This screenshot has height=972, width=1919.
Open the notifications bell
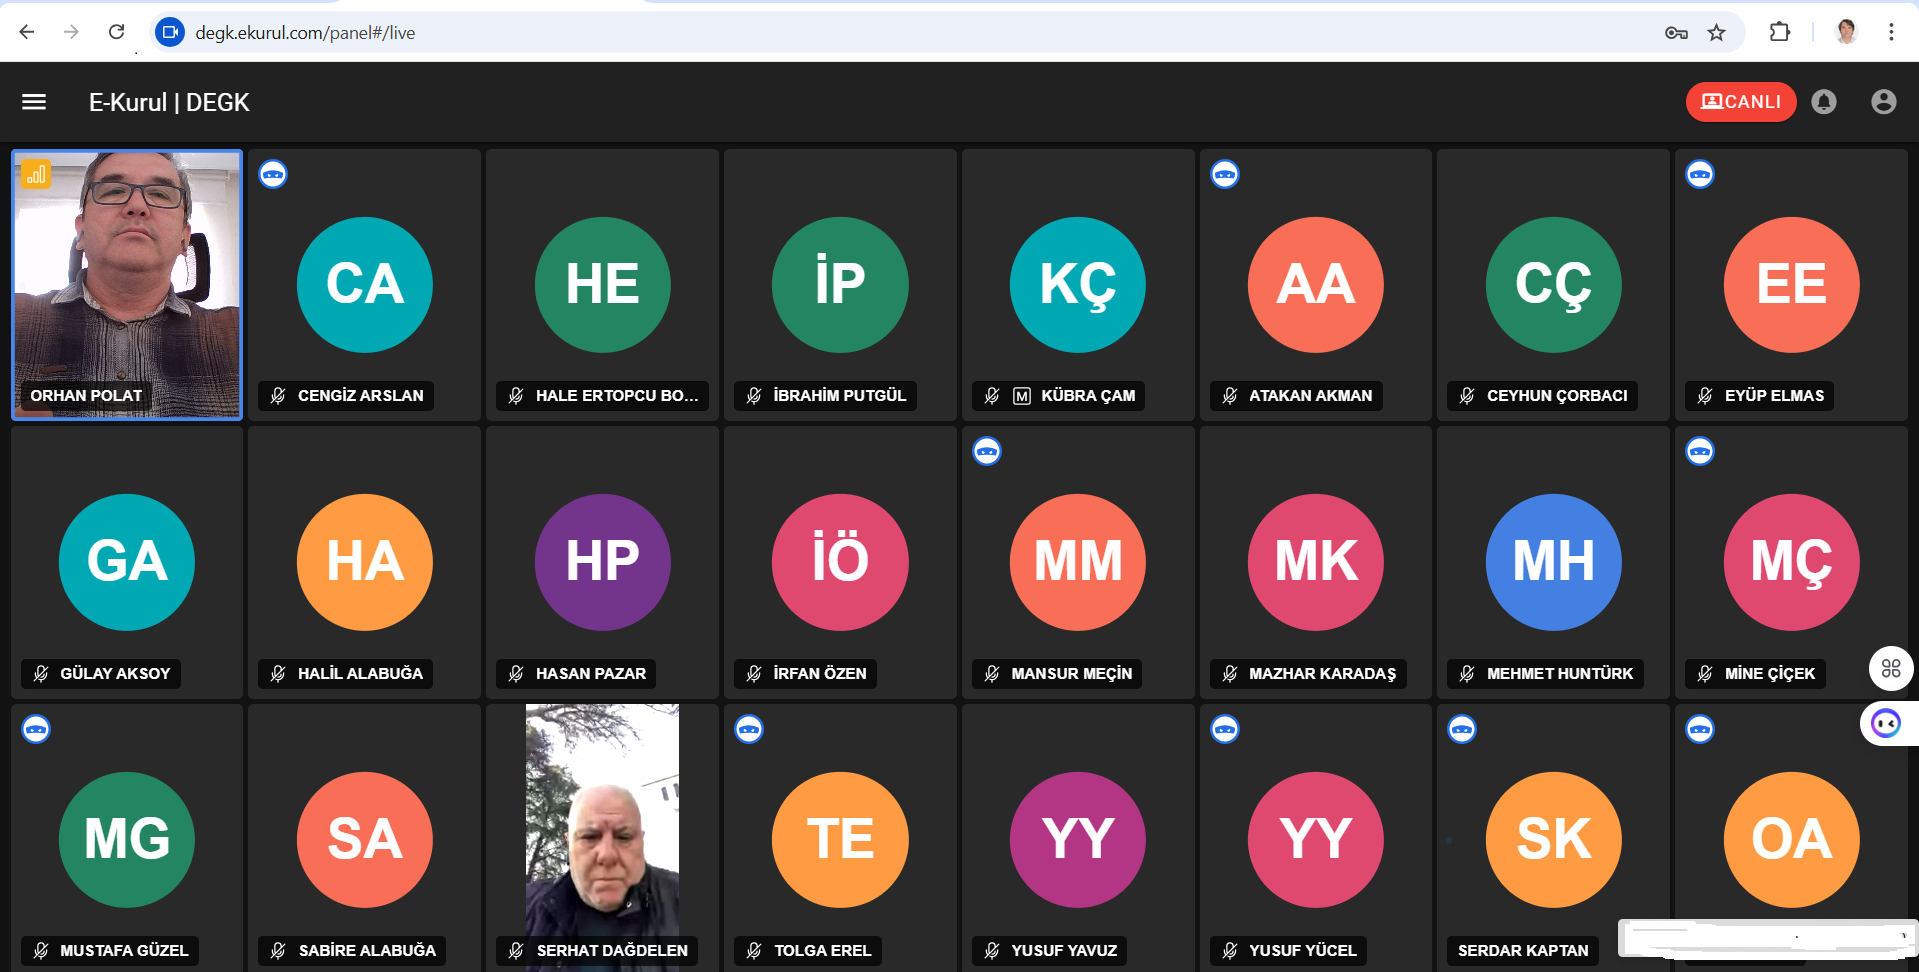click(x=1823, y=102)
